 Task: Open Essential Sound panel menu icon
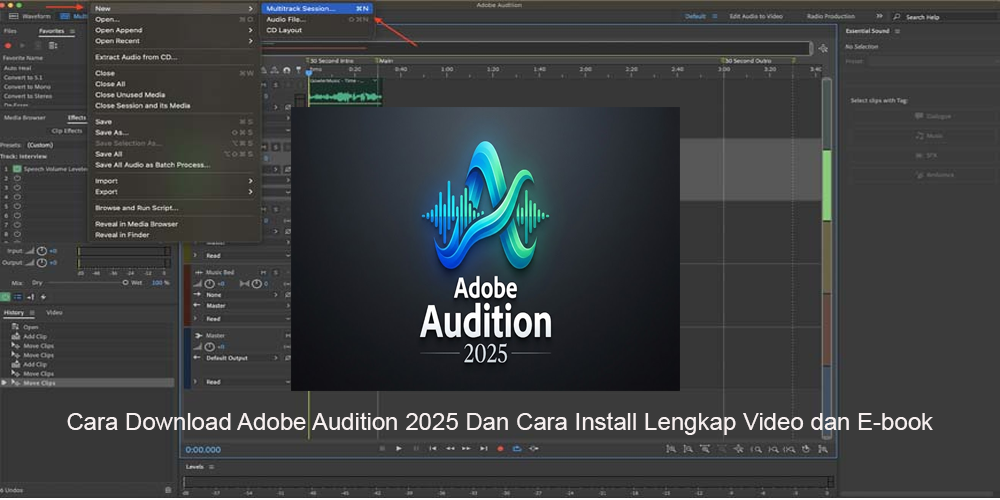coord(897,31)
